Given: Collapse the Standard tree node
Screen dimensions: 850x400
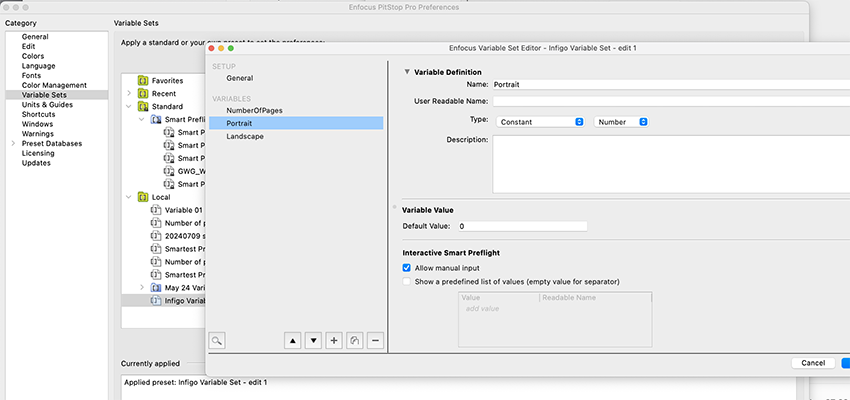Looking at the screenshot, I should [x=129, y=106].
